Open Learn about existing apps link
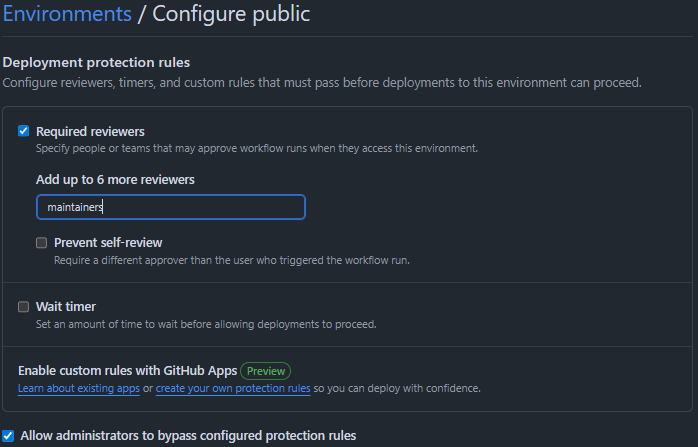 tap(77, 388)
